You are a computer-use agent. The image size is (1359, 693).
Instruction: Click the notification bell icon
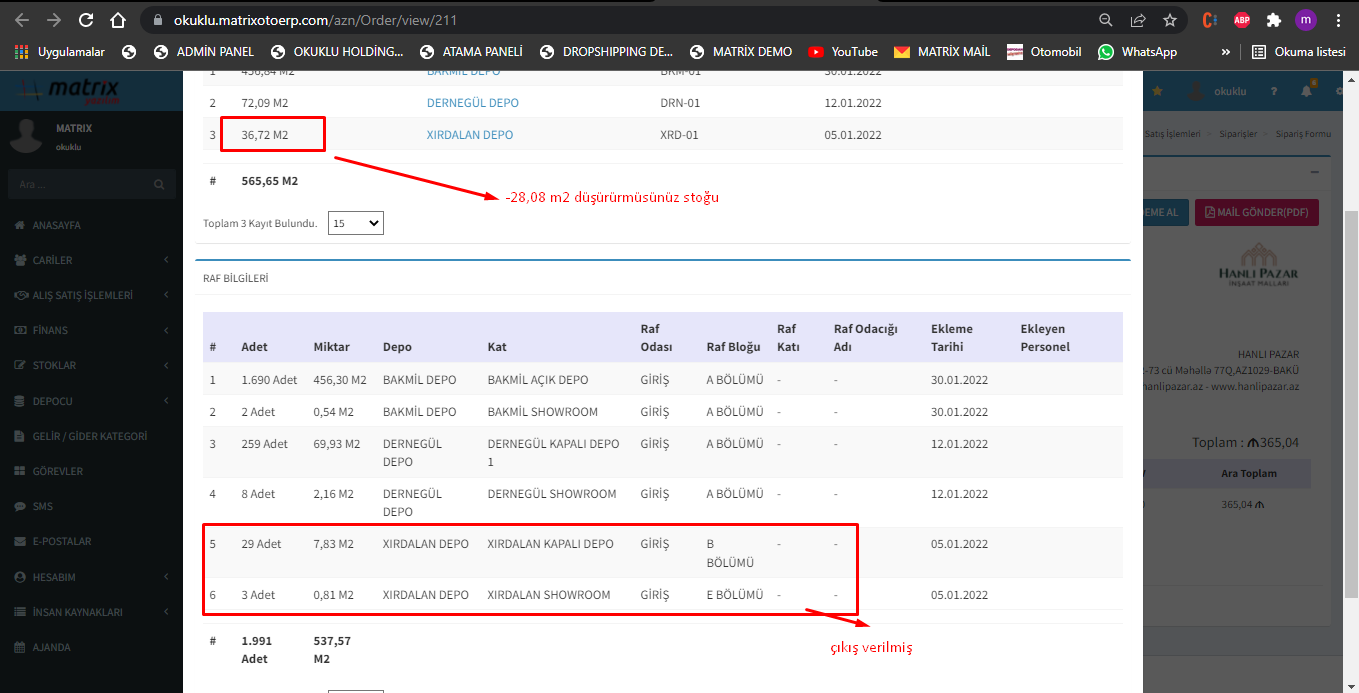point(1306,91)
